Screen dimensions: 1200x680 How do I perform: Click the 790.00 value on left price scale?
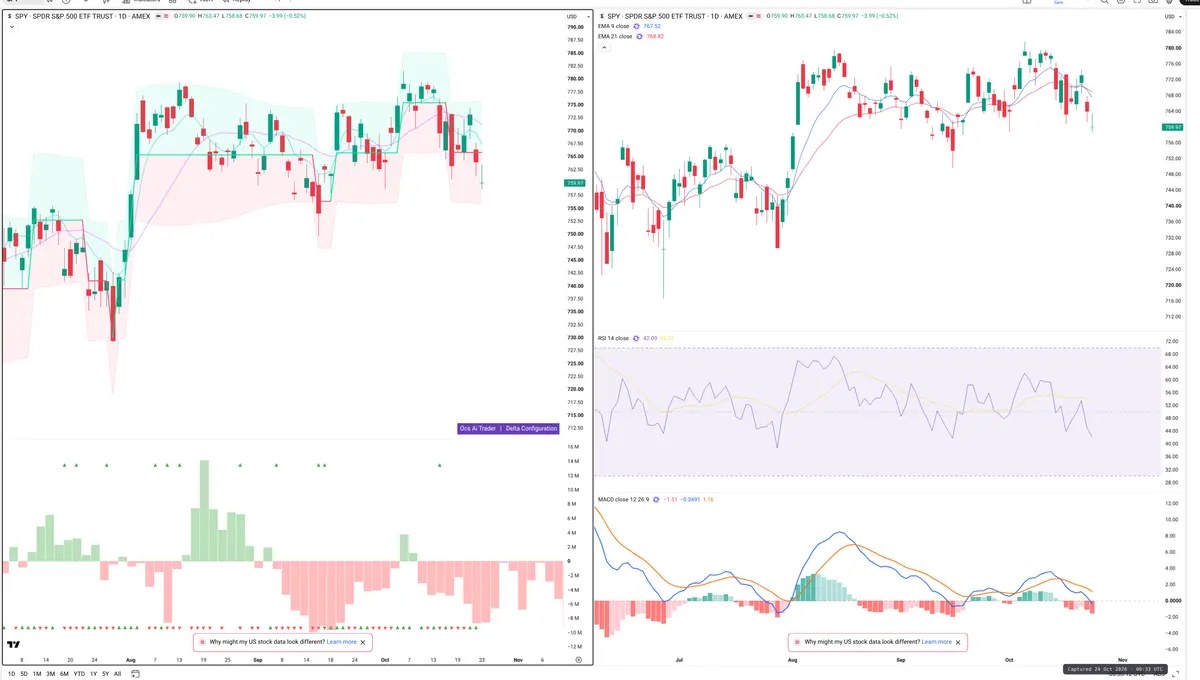575,27
